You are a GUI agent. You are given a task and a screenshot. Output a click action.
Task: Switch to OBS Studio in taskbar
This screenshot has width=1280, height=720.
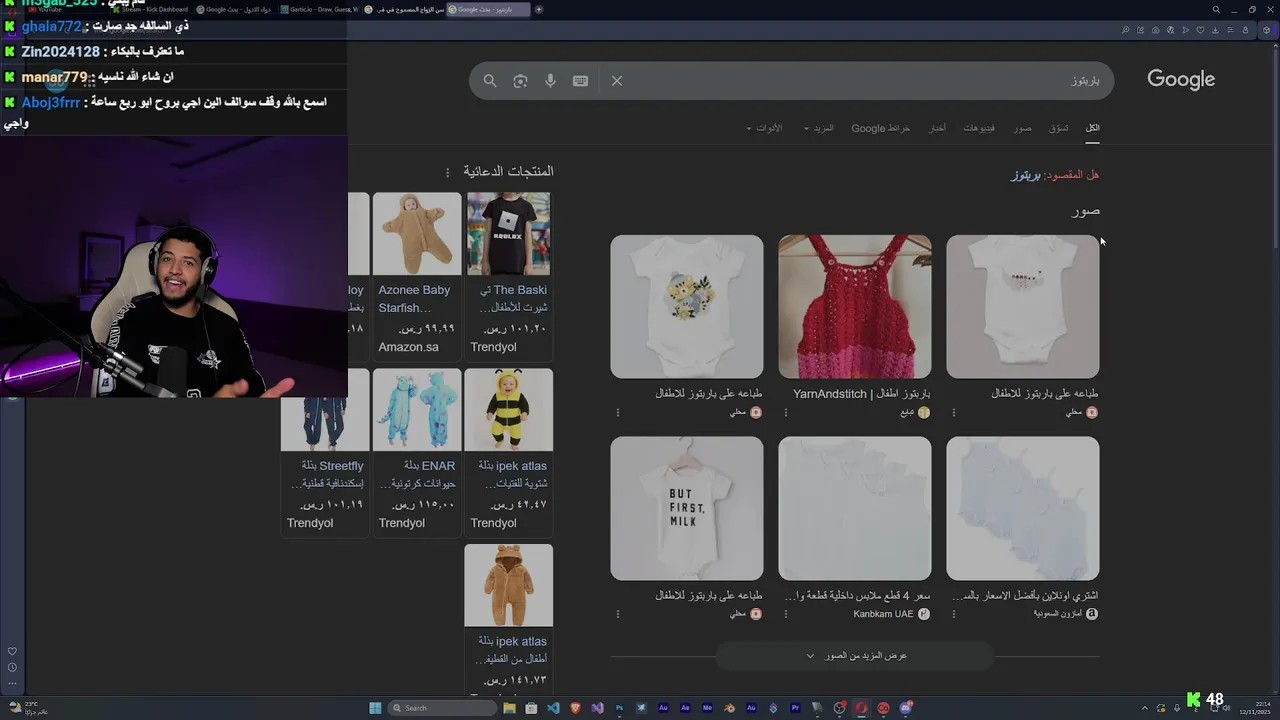point(839,708)
